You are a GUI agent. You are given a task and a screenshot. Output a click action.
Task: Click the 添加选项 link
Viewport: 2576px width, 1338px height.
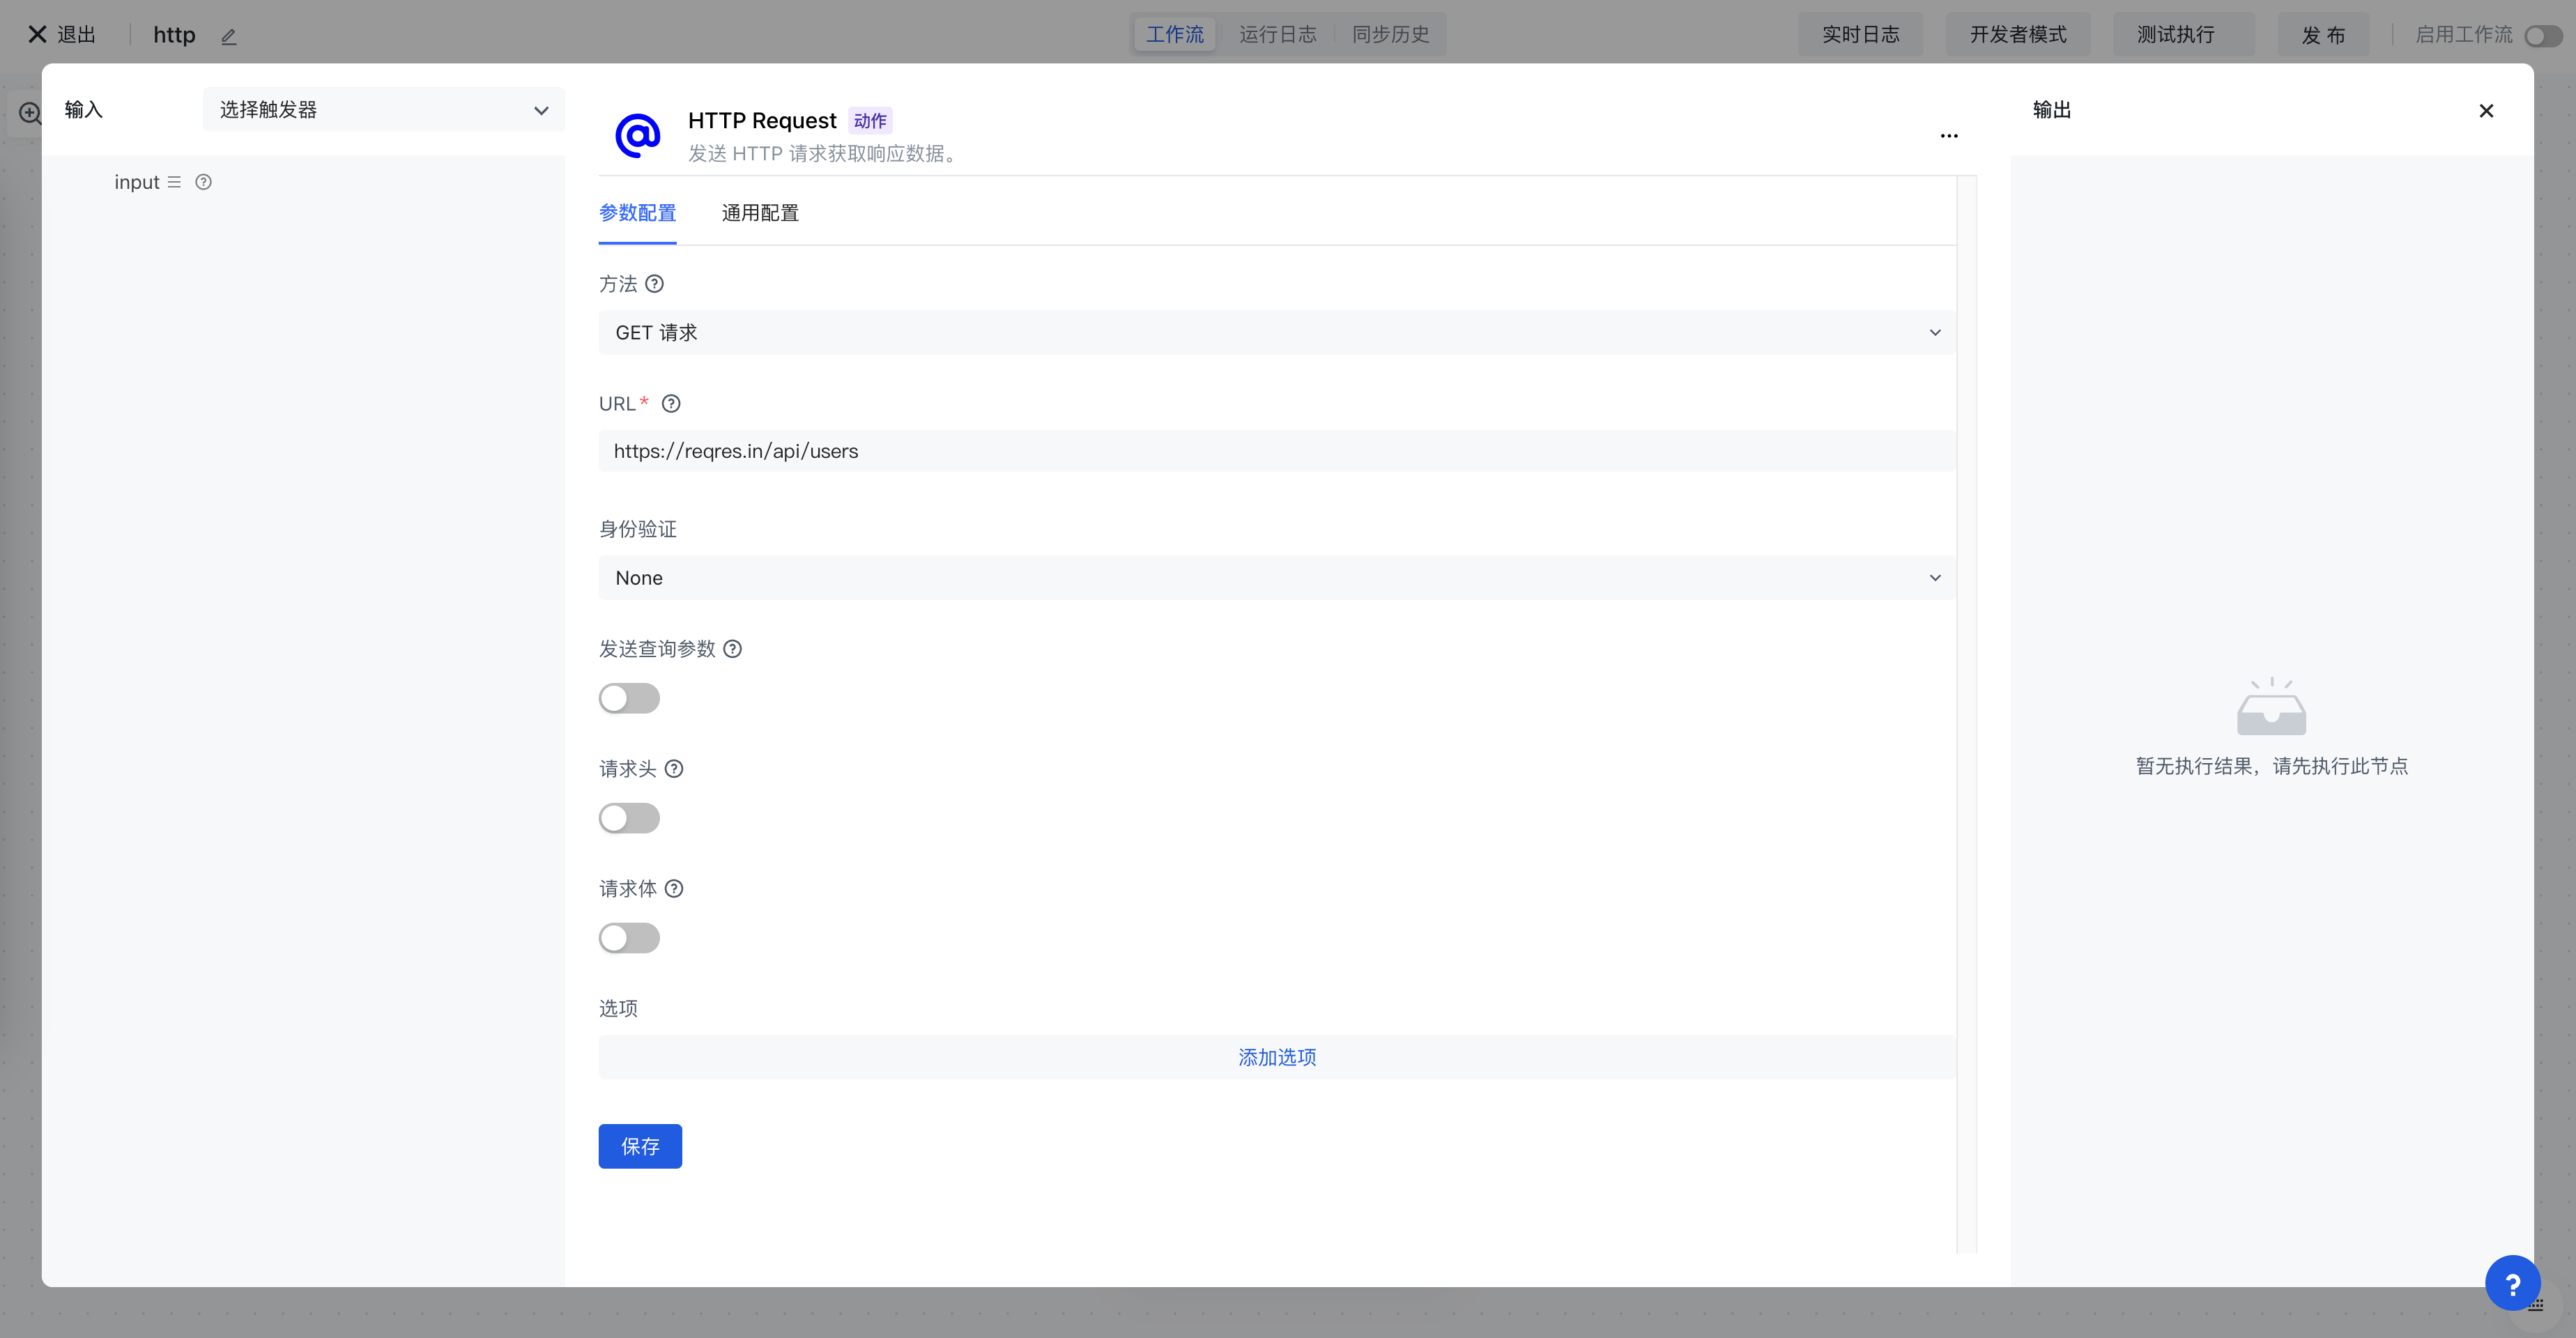point(1277,1057)
